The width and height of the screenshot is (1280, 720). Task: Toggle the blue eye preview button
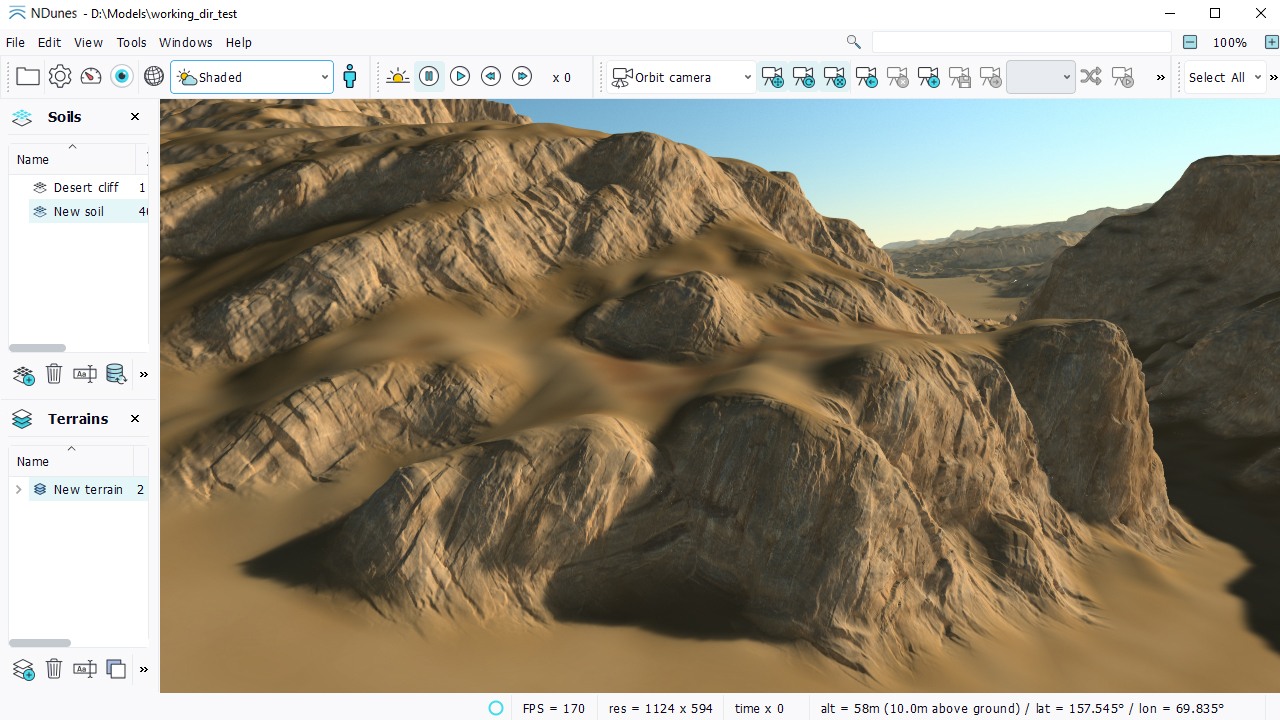pos(122,77)
